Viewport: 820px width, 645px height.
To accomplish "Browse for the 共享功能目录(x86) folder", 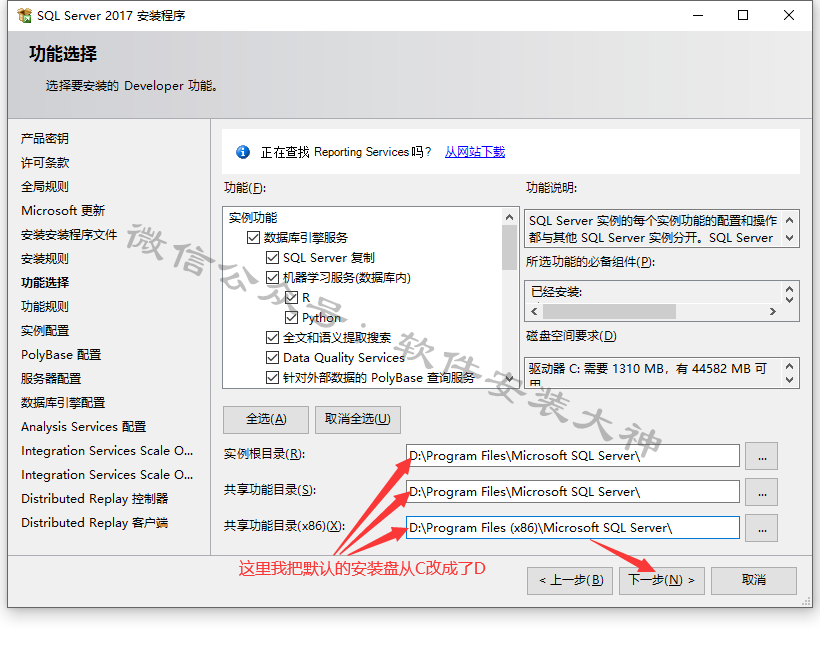I will (761, 528).
